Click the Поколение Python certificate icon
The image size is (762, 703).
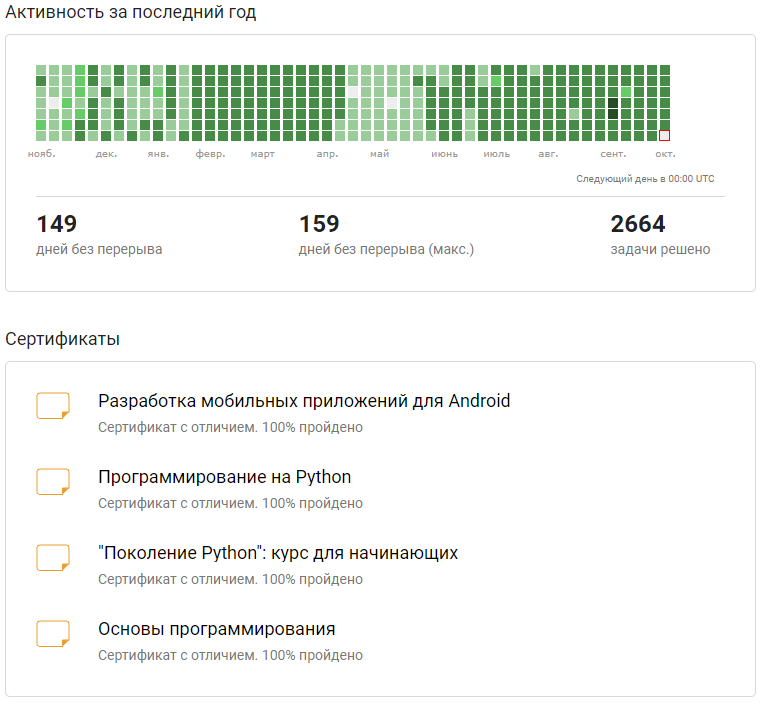tap(53, 558)
